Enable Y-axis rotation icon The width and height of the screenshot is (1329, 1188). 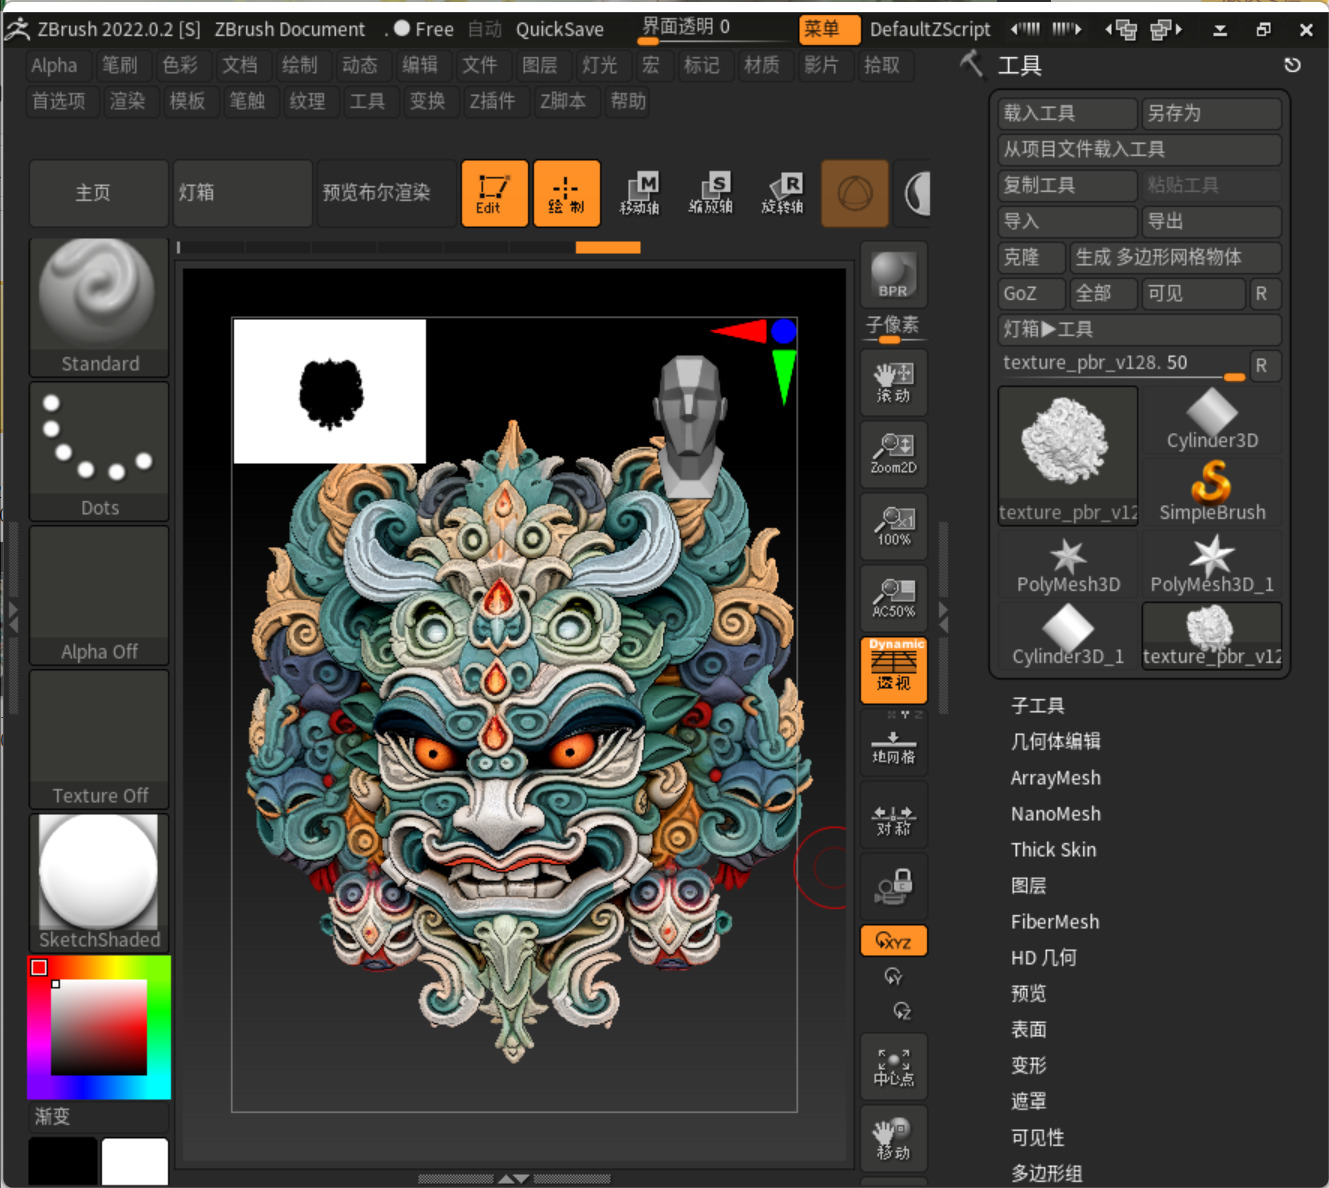893,976
